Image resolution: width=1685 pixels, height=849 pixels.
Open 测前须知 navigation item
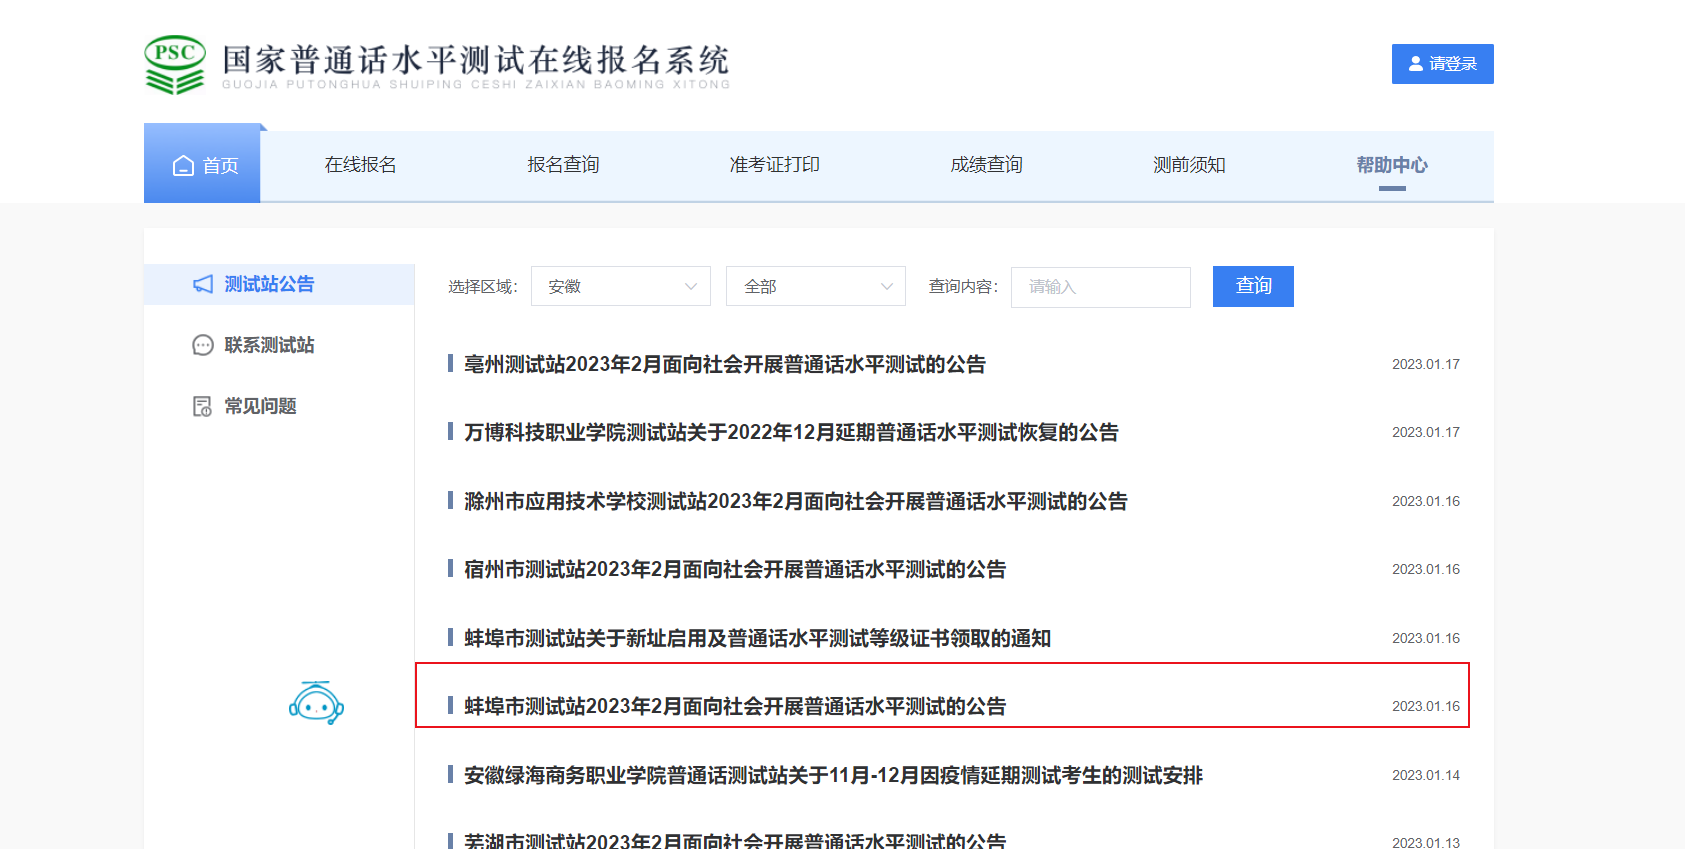pyautogui.click(x=1189, y=165)
